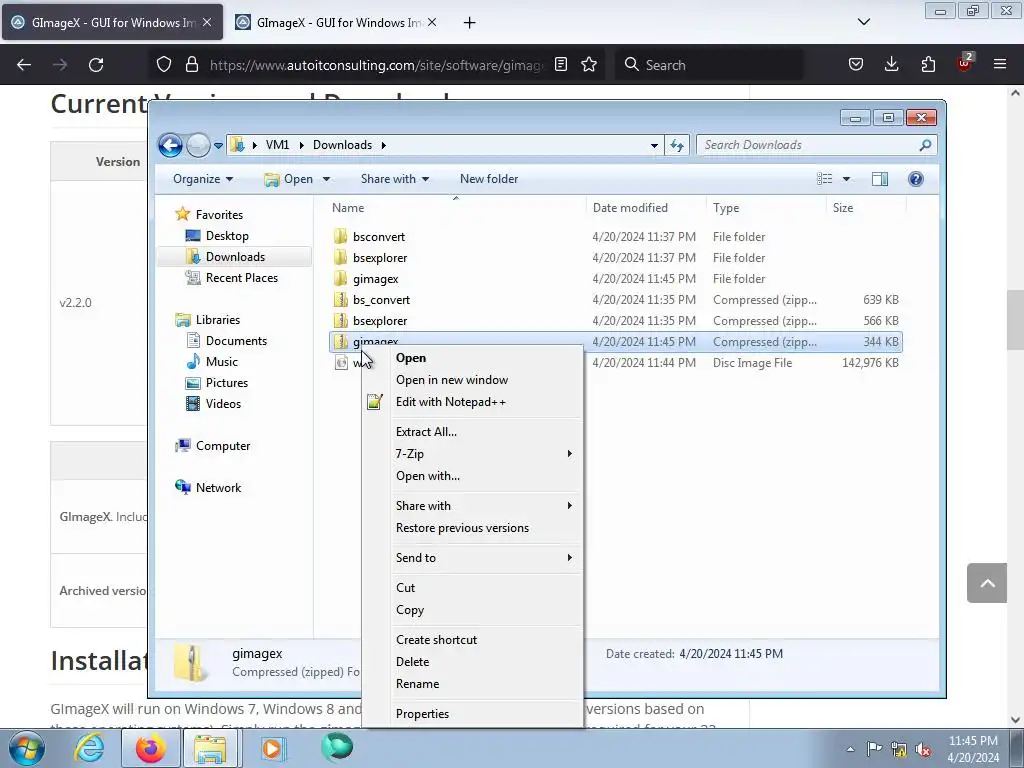Select the gimagex File folder row

(616, 279)
